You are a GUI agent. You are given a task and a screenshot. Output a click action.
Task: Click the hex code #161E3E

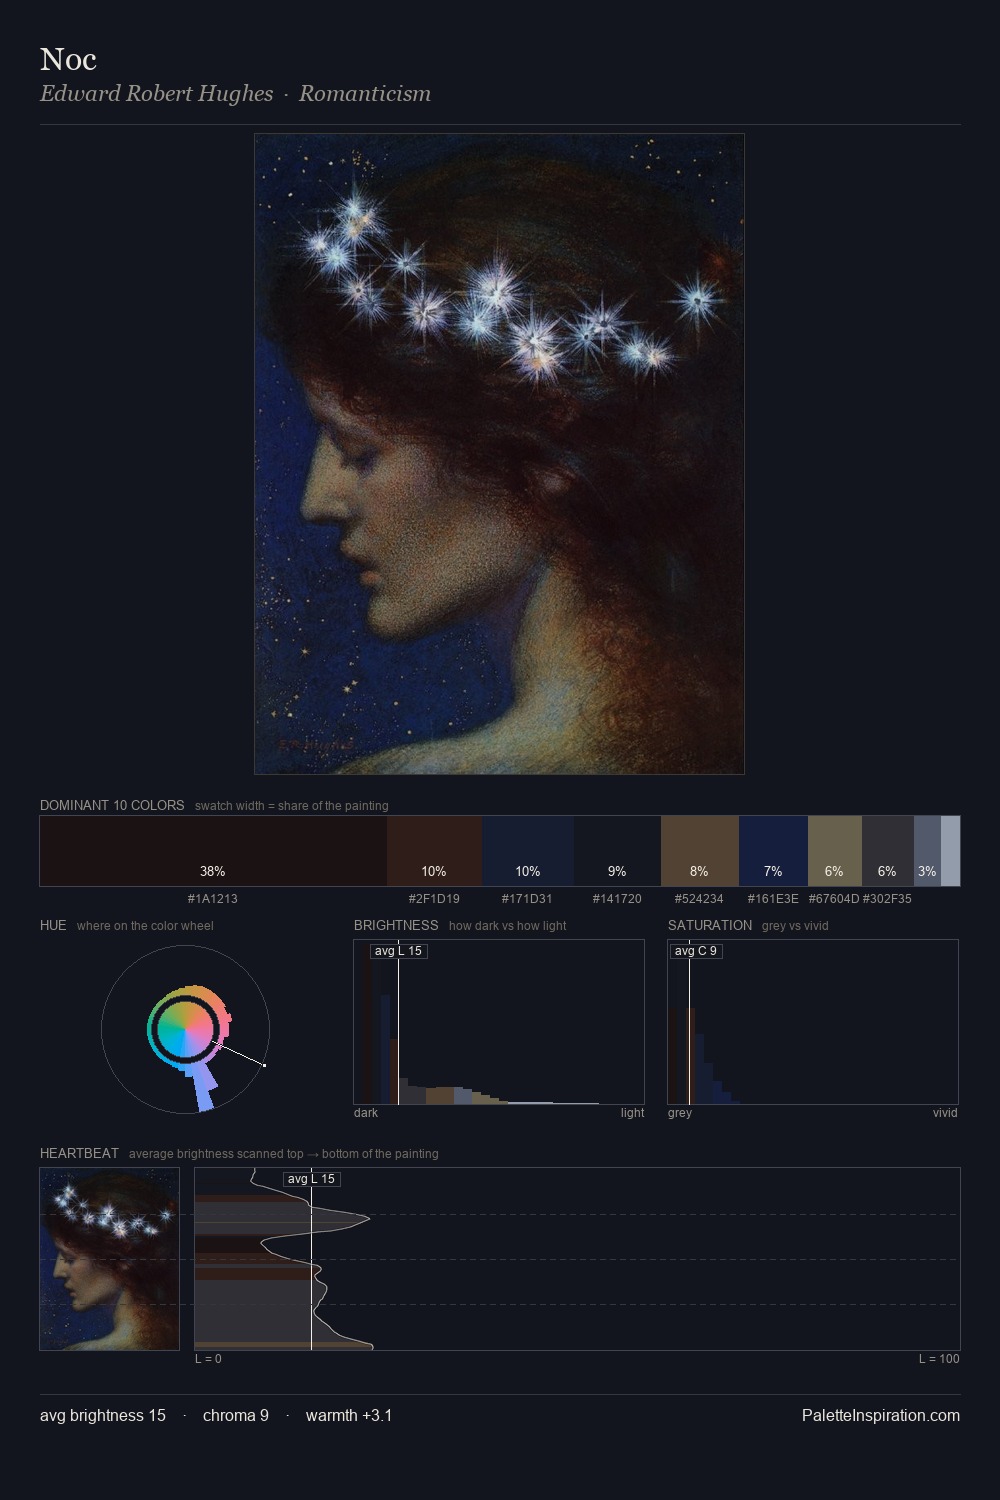click(773, 898)
